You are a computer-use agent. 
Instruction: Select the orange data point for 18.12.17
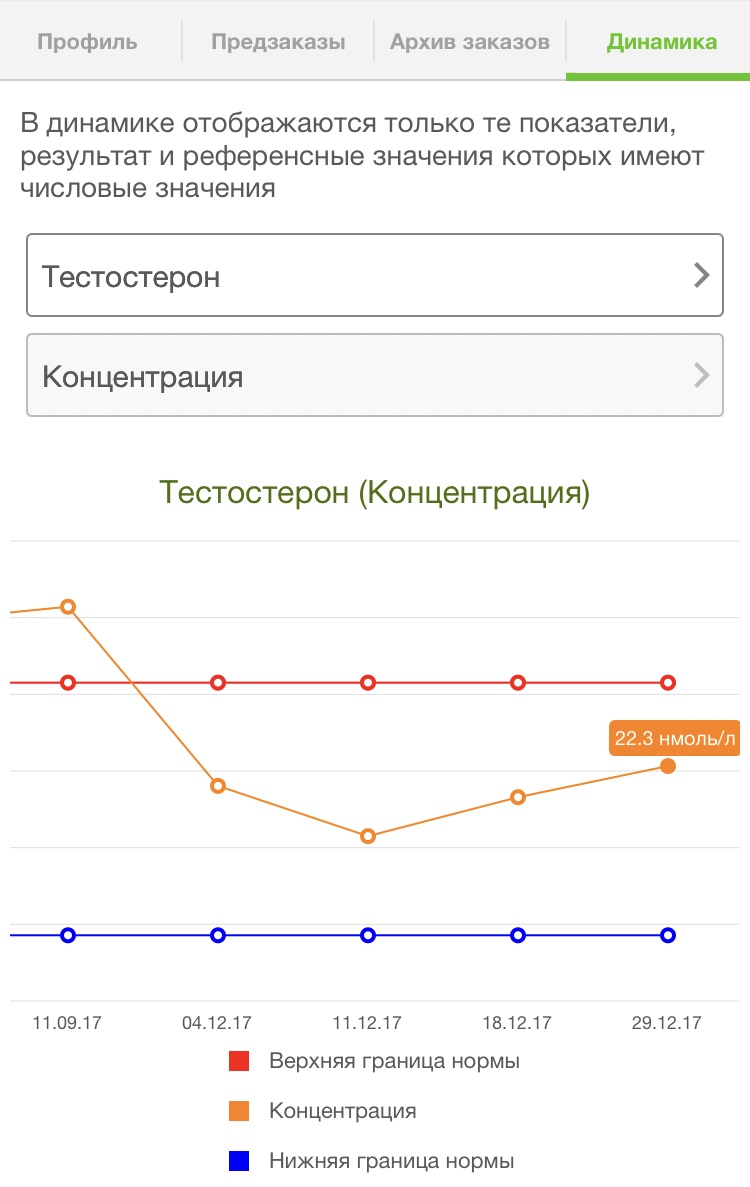[x=518, y=796]
